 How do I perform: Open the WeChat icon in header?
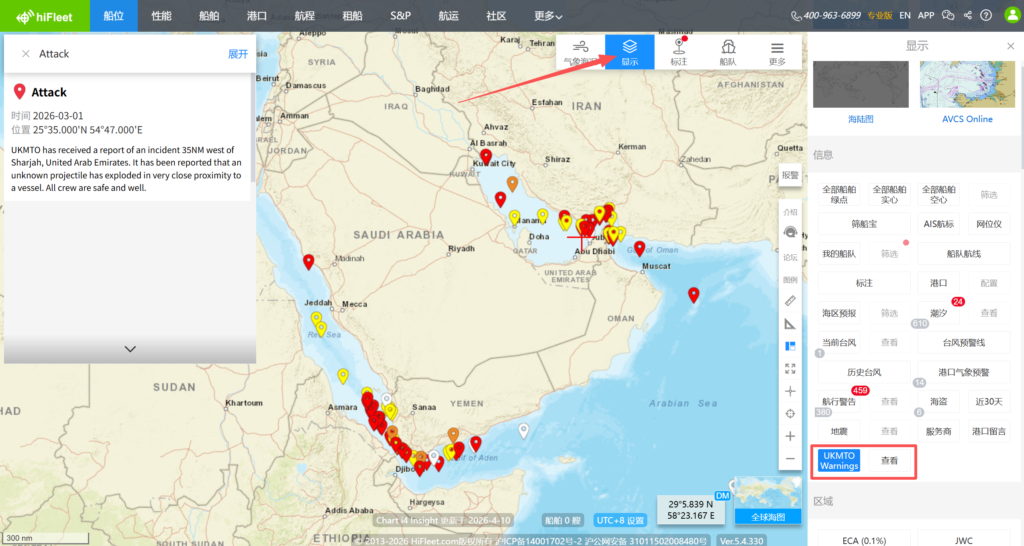(x=949, y=15)
